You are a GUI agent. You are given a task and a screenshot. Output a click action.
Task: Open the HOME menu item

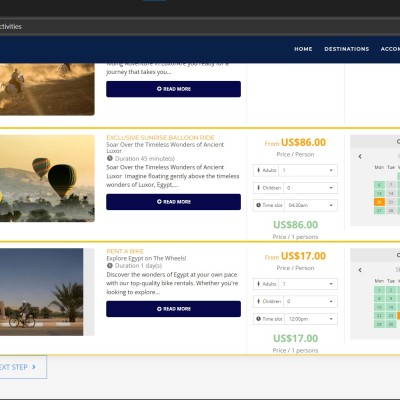303,49
